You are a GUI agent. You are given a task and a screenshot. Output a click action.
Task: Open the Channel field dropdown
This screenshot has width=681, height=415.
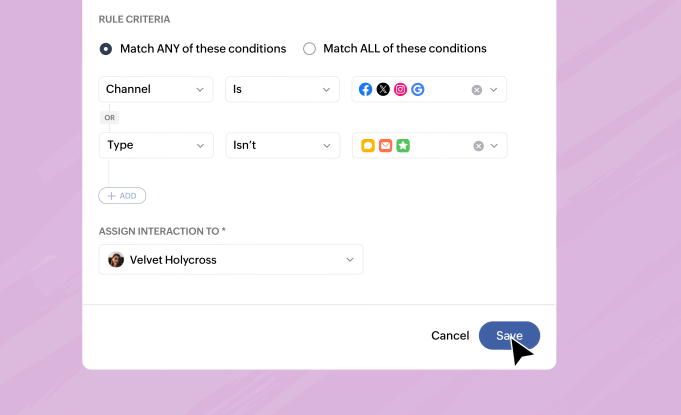pos(156,89)
